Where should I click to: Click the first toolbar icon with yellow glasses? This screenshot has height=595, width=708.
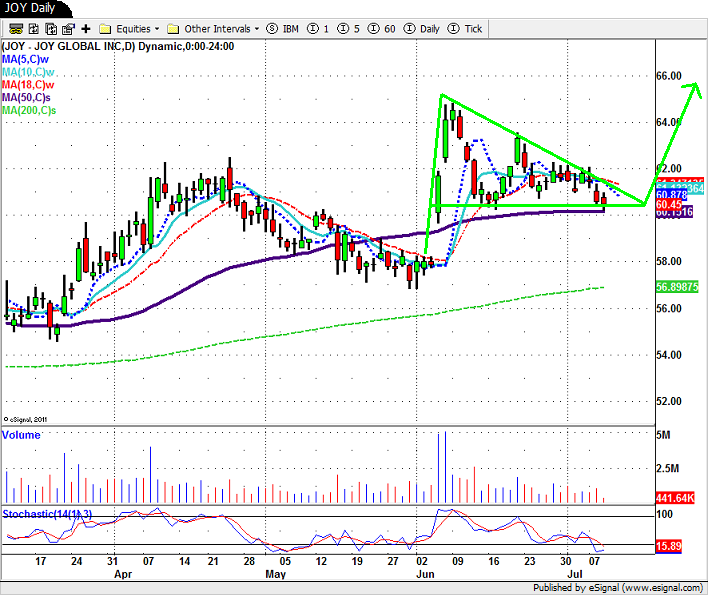(x=16, y=29)
